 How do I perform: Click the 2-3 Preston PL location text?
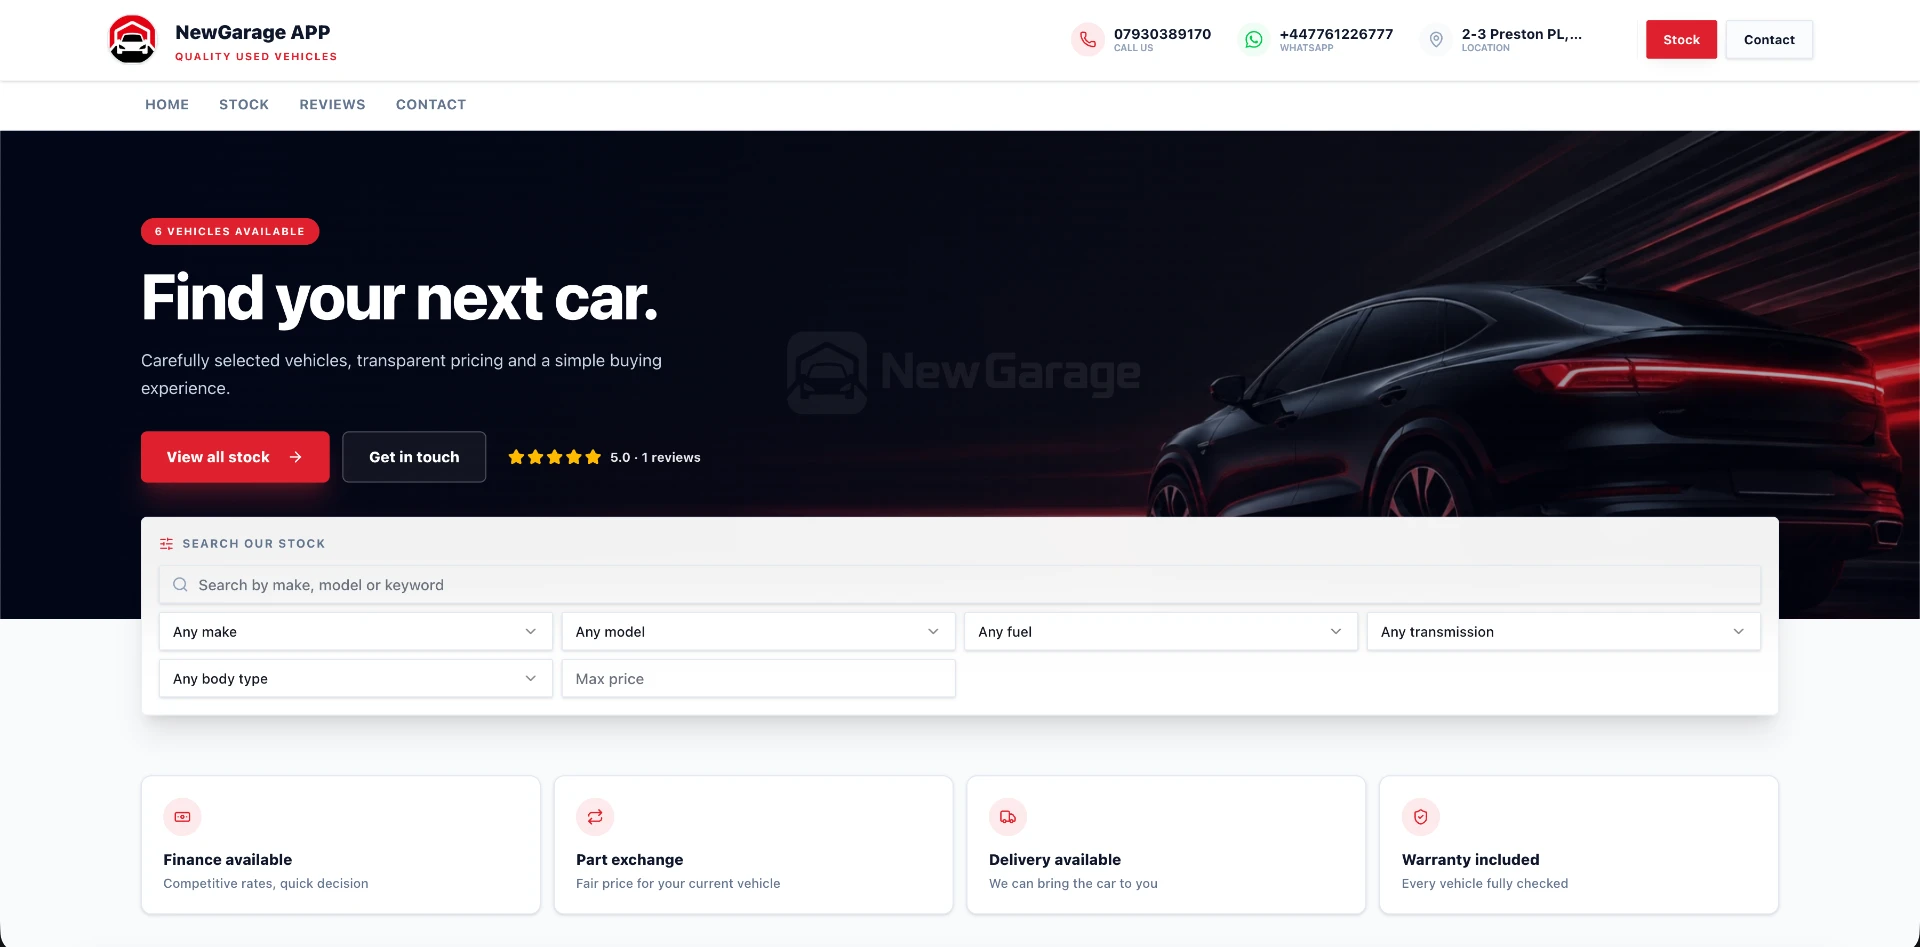[1522, 34]
